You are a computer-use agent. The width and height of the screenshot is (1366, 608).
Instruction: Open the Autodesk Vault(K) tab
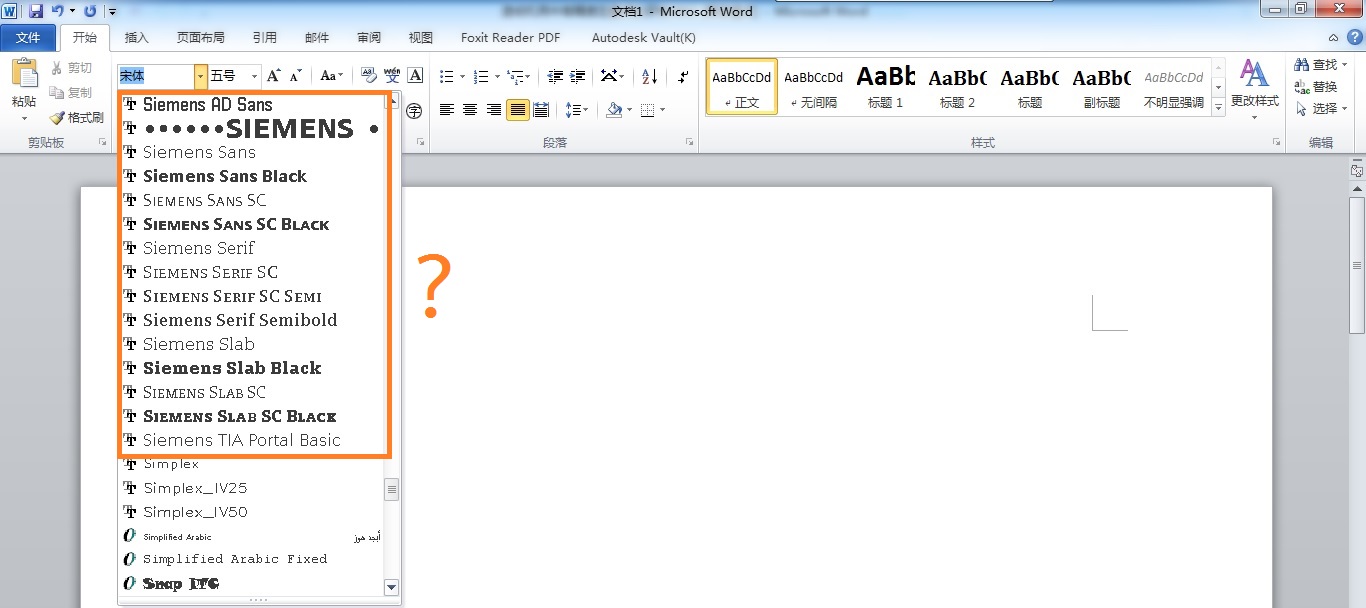click(x=643, y=38)
